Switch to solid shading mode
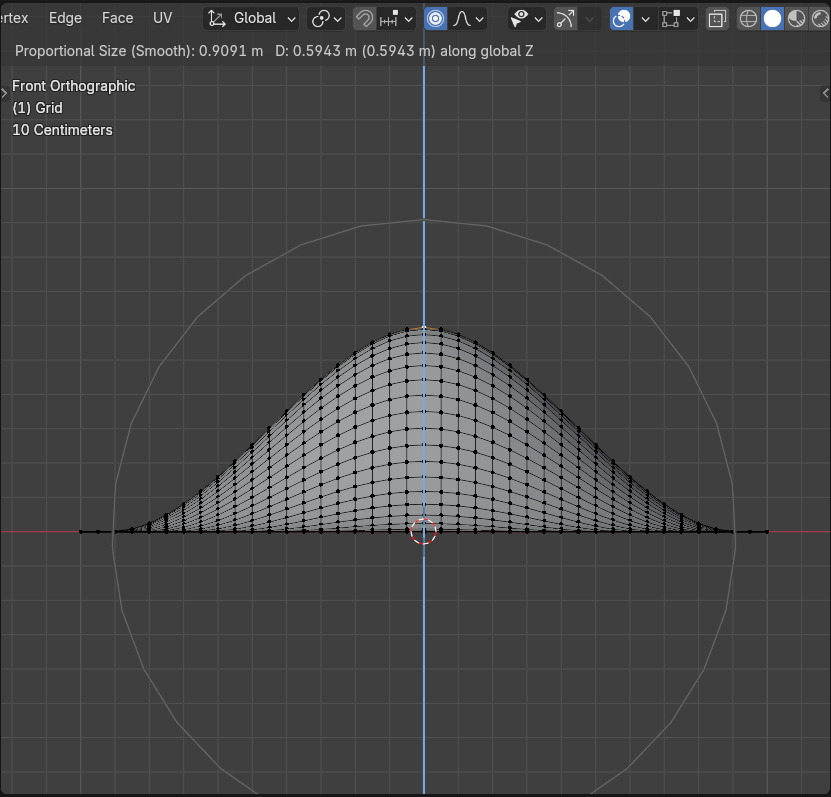Image resolution: width=831 pixels, height=797 pixels. tap(772, 18)
